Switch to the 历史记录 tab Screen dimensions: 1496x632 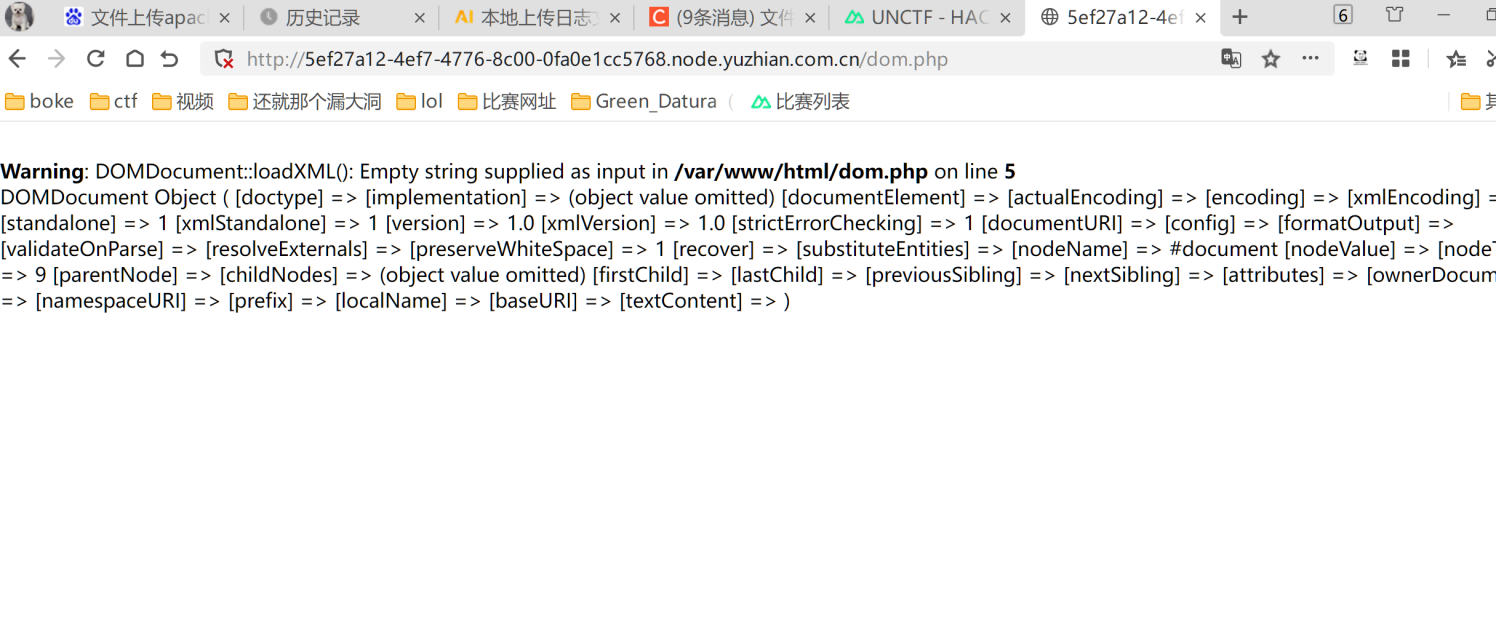click(x=323, y=18)
